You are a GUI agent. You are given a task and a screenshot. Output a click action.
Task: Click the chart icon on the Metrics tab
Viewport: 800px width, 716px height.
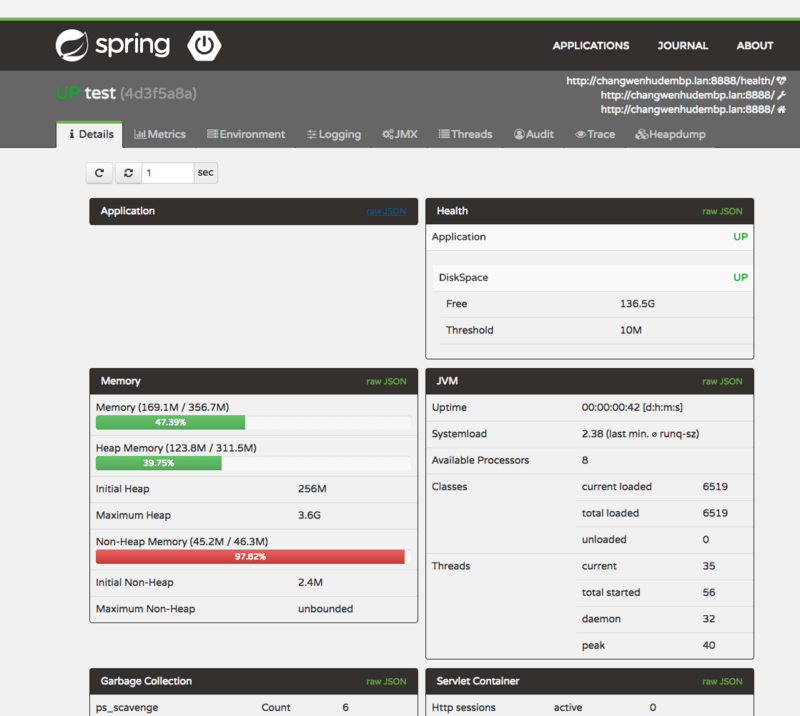click(x=140, y=134)
